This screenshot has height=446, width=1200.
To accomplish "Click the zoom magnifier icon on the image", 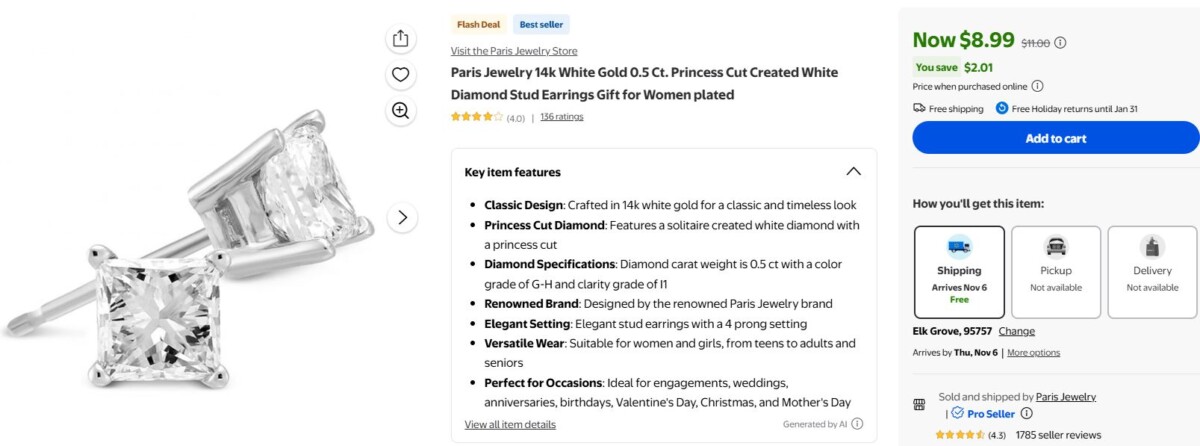I will point(401,111).
